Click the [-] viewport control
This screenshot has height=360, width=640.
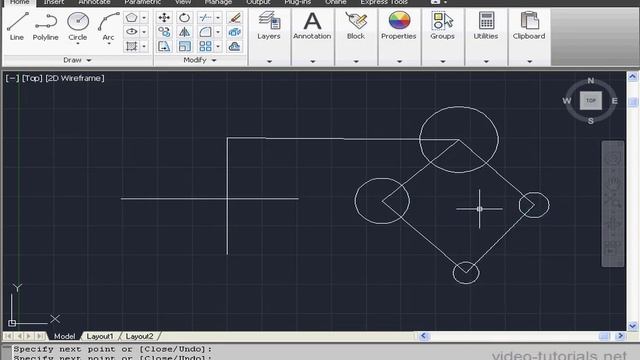[12, 78]
